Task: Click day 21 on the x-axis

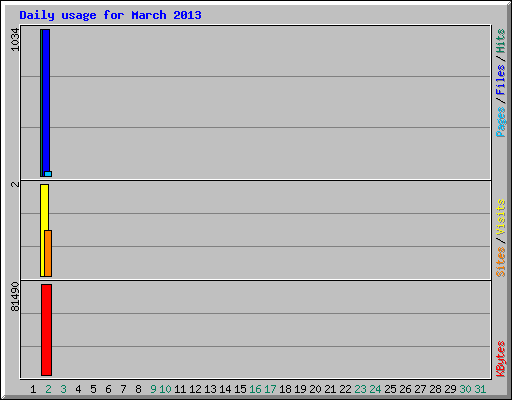Action: (x=330, y=389)
